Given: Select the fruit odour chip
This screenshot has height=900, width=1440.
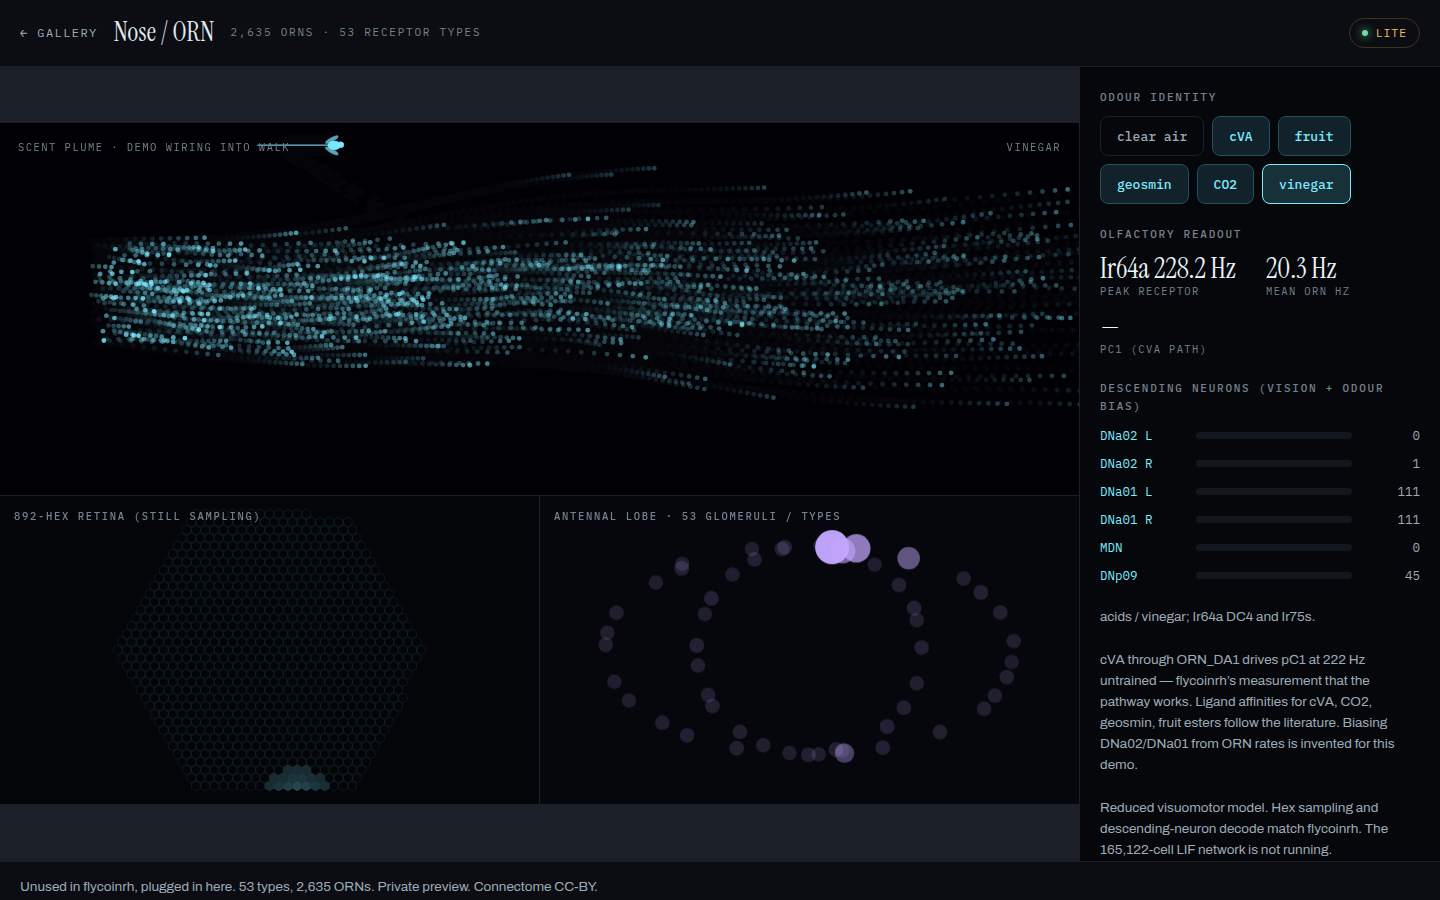Looking at the screenshot, I should (1314, 136).
